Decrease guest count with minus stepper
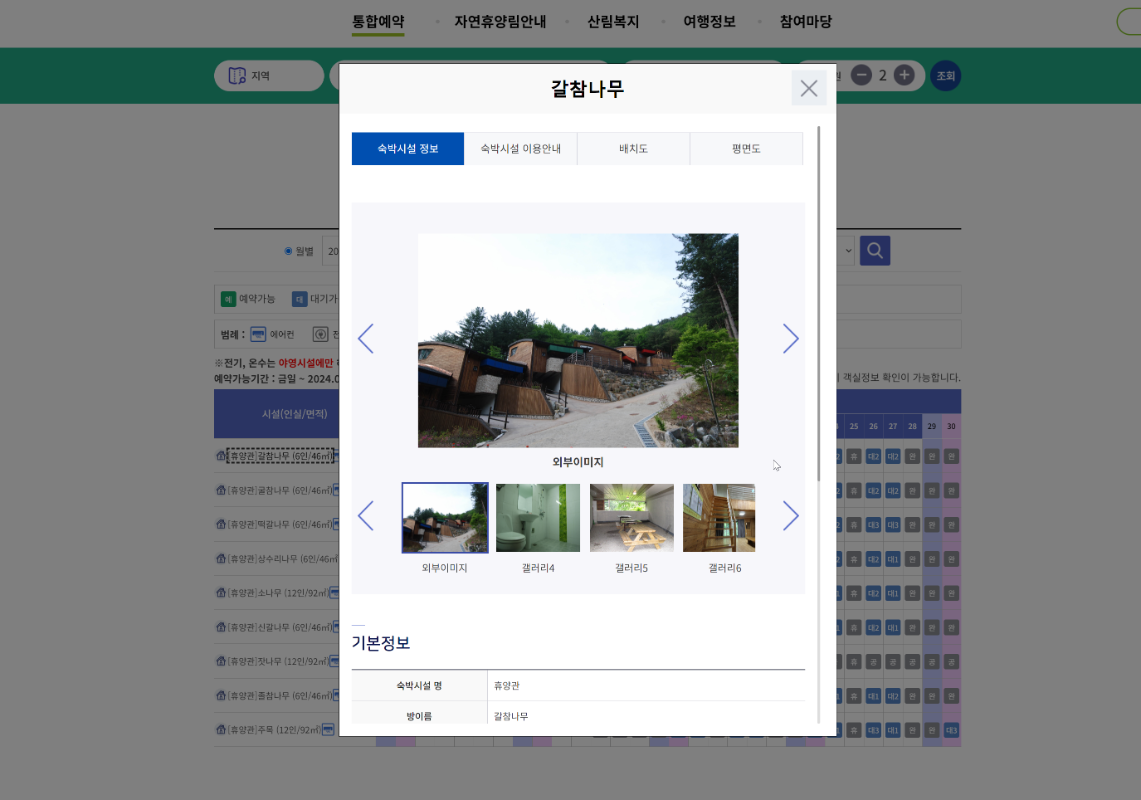Viewport: 1141px width, 800px height. pyautogui.click(x=861, y=75)
